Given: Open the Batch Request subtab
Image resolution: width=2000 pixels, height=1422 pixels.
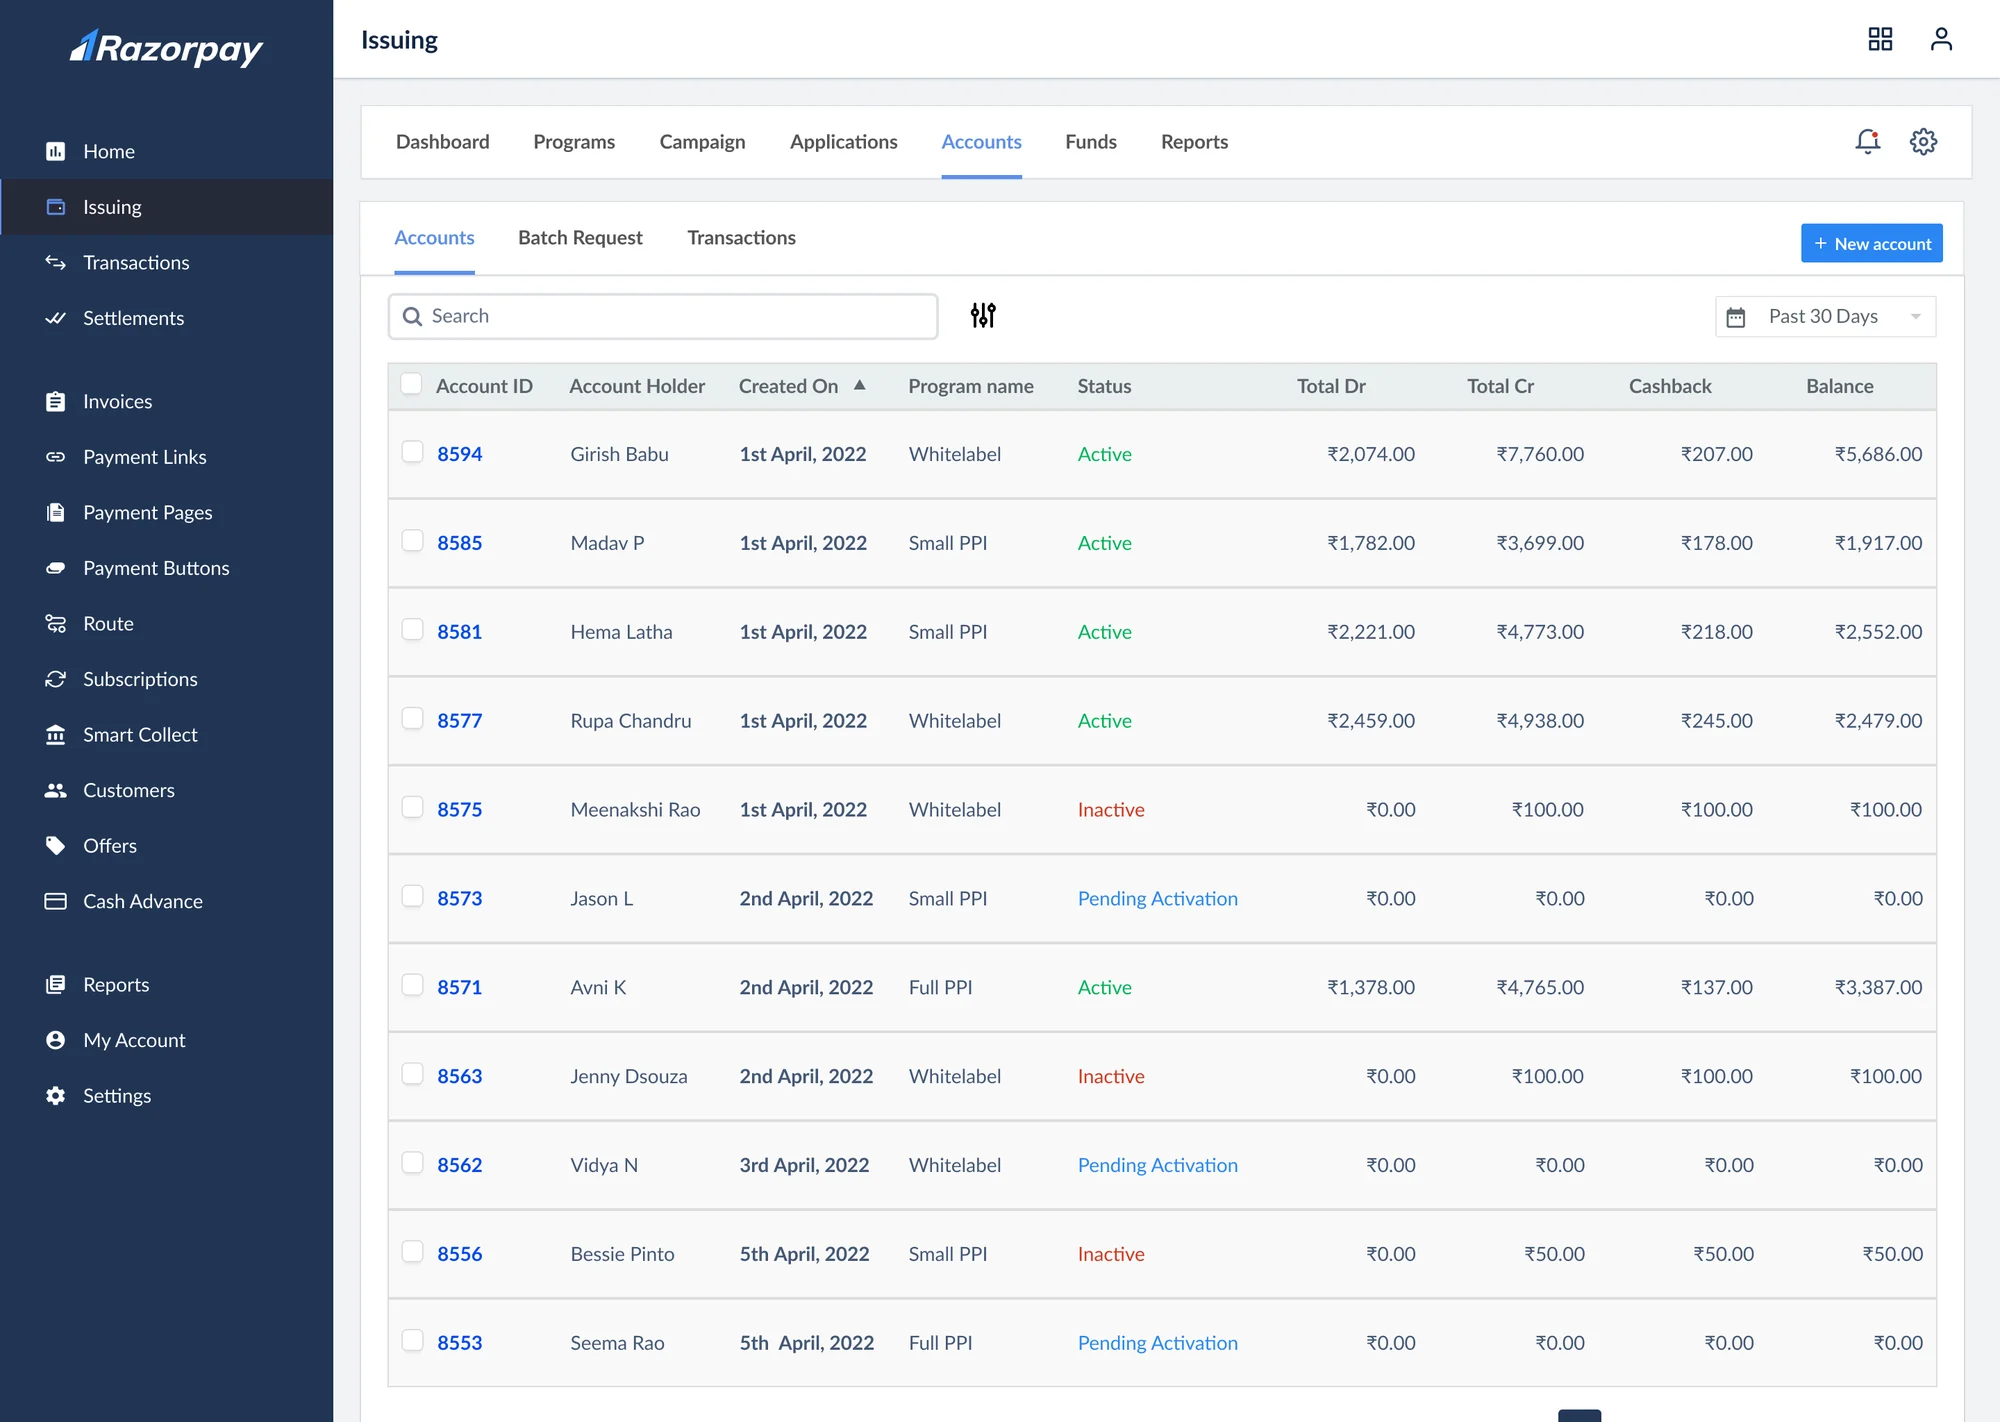Looking at the screenshot, I should (580, 237).
